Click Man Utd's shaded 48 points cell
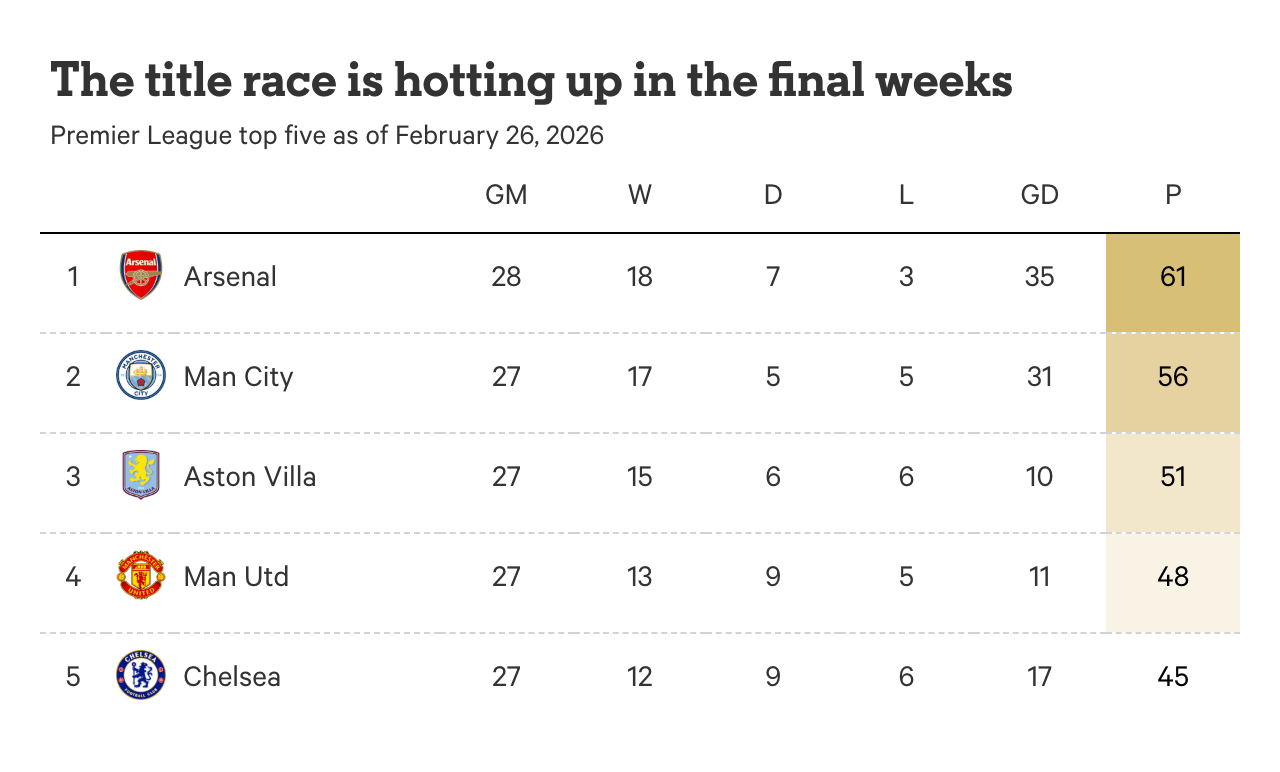 (x=1173, y=582)
